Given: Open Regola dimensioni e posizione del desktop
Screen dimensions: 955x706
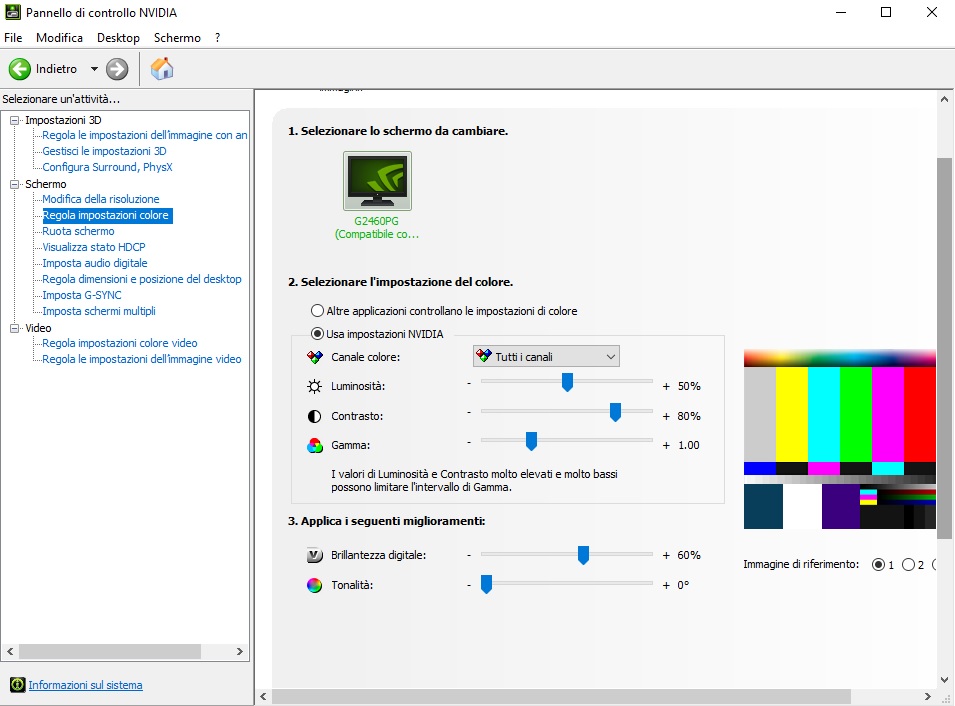Looking at the screenshot, I should point(142,279).
